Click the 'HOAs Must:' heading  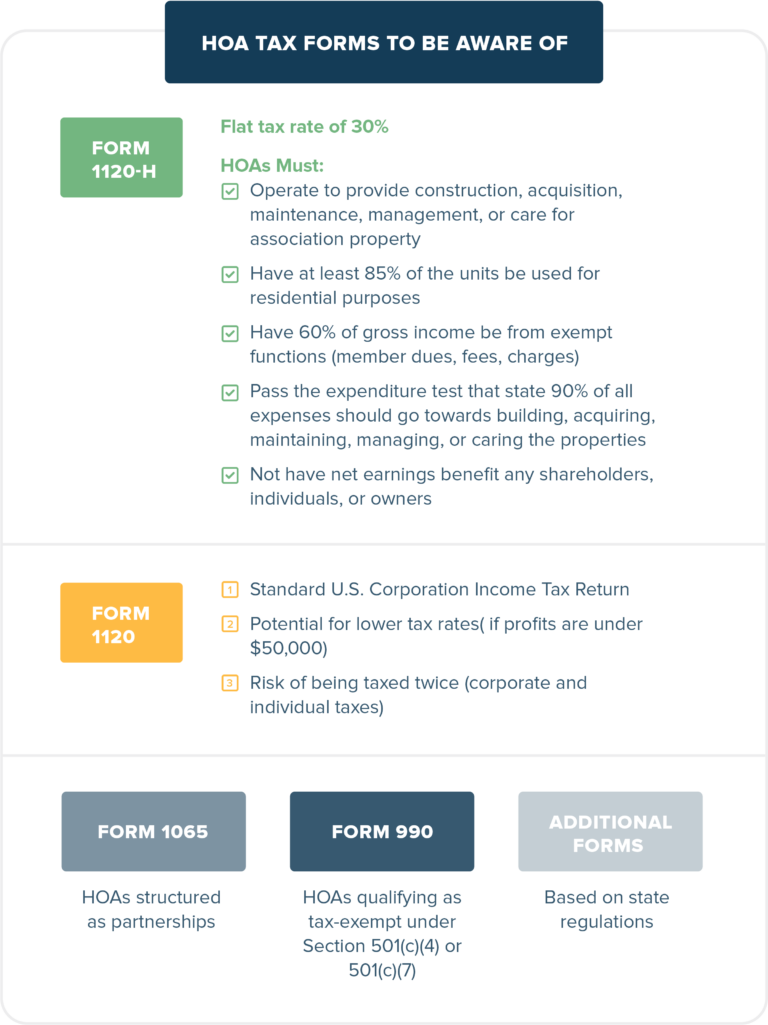[272, 165]
